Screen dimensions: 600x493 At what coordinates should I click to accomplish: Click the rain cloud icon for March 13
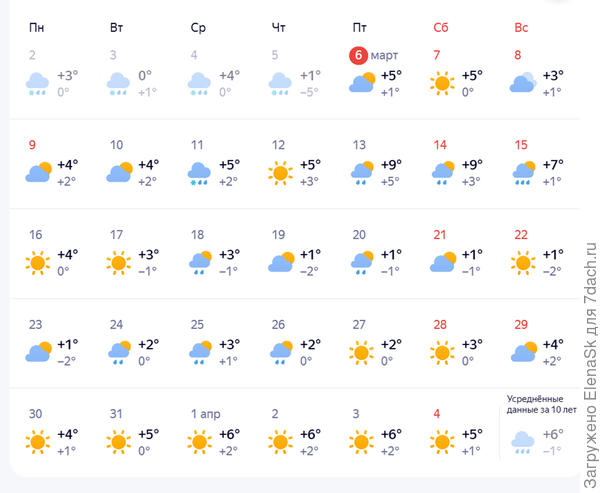pyautogui.click(x=362, y=173)
